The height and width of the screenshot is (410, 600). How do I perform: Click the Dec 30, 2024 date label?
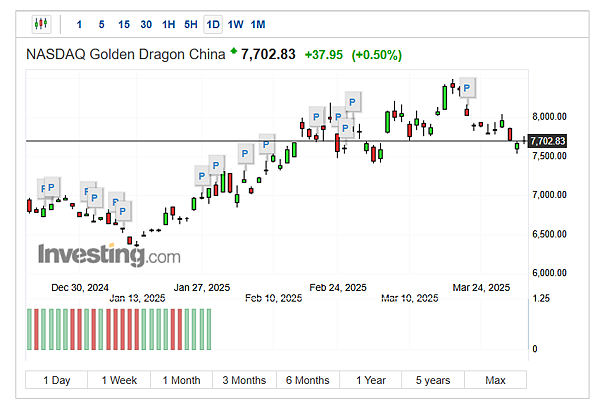click(80, 287)
